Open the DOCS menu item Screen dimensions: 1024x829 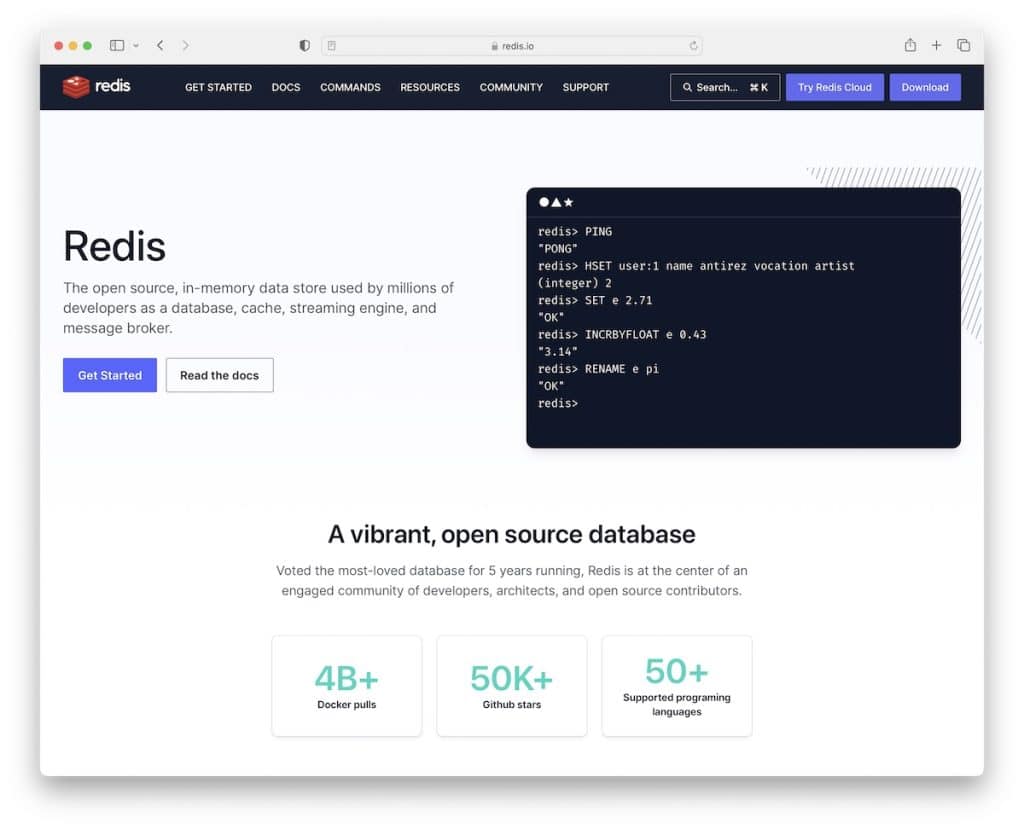(286, 87)
